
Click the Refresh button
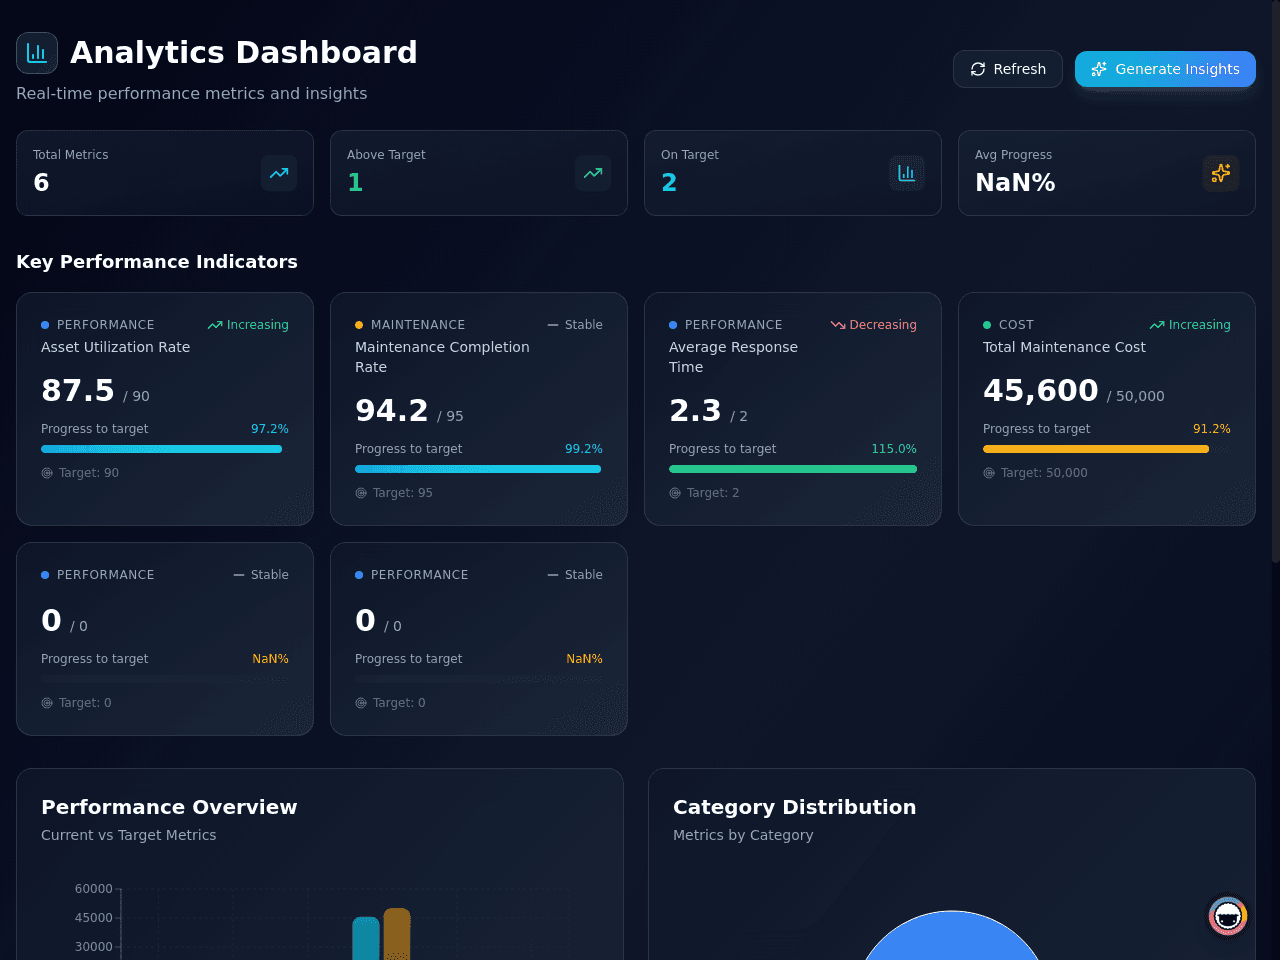pos(1008,69)
